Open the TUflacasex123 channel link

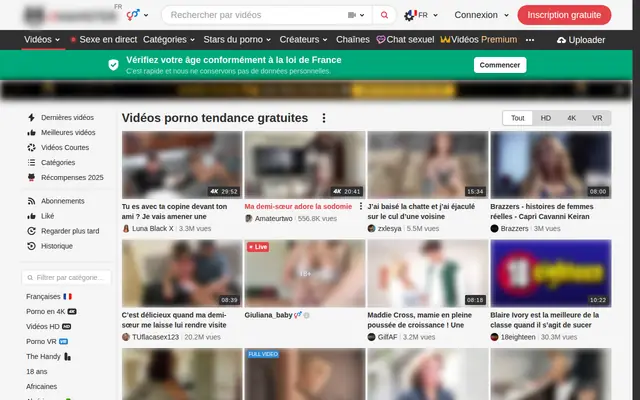[x=156, y=337]
